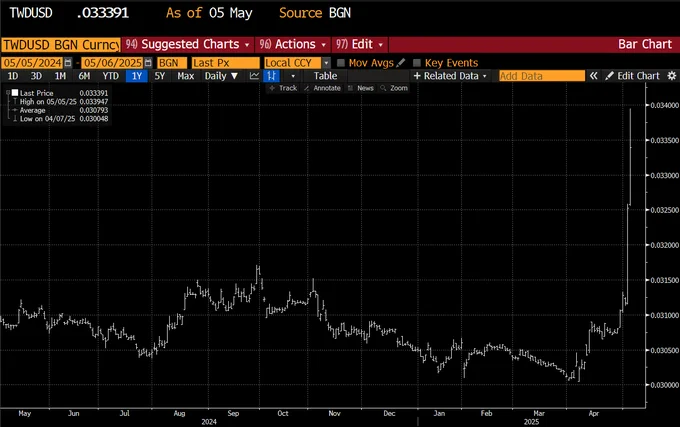Click the Local CCY currency field

pyautogui.click(x=293, y=63)
